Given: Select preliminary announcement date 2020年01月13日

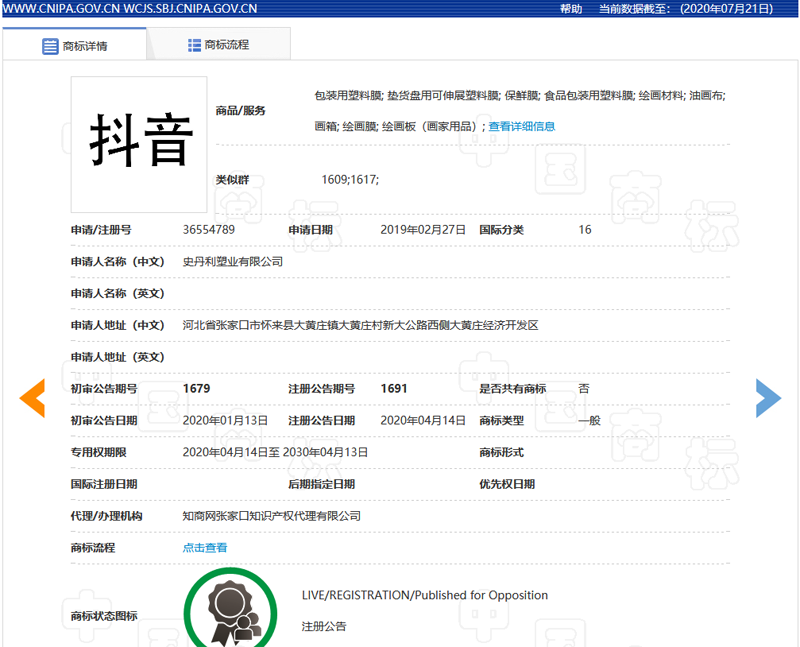Looking at the screenshot, I should tap(225, 420).
